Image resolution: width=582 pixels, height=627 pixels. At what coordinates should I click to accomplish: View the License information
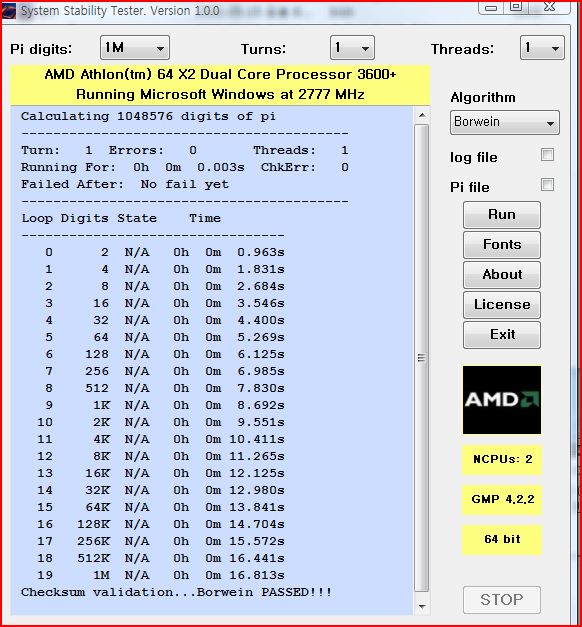click(x=502, y=305)
